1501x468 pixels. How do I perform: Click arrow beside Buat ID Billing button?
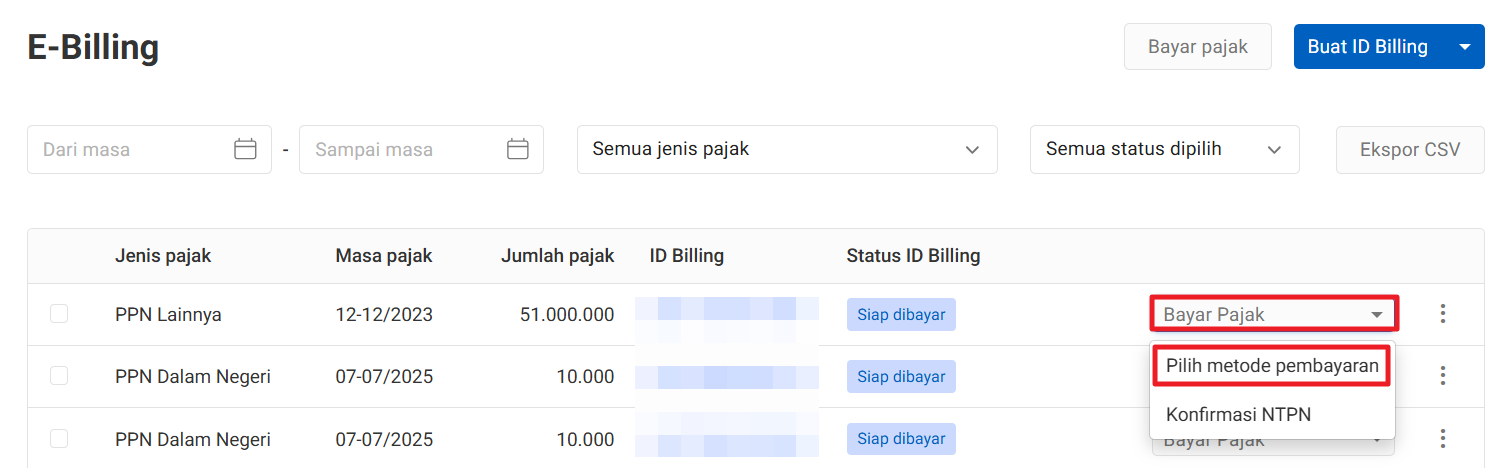click(1465, 47)
